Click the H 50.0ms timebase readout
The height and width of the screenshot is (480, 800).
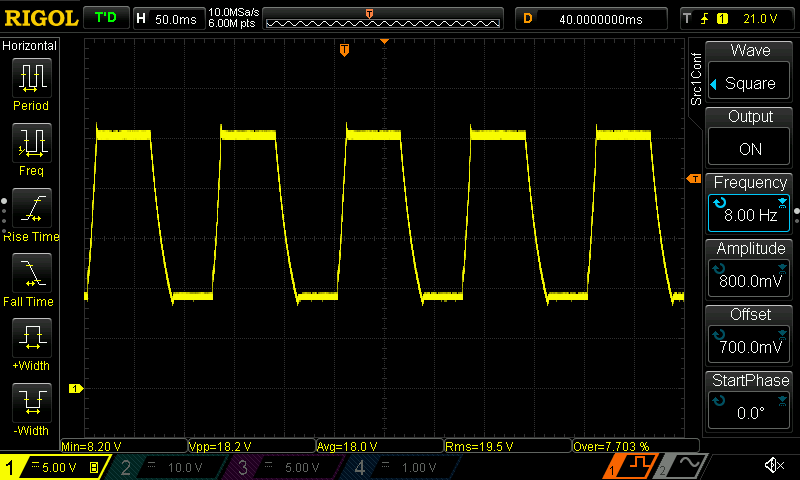[x=169, y=19]
